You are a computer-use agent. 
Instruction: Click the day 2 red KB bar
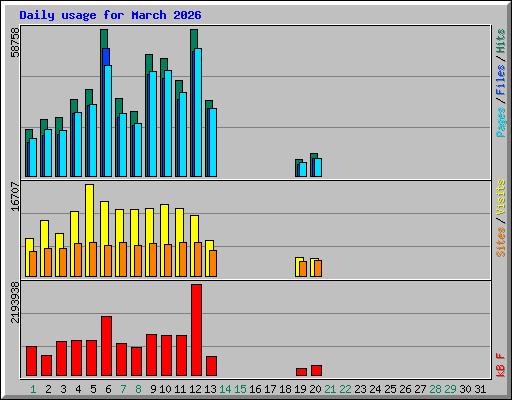46,366
